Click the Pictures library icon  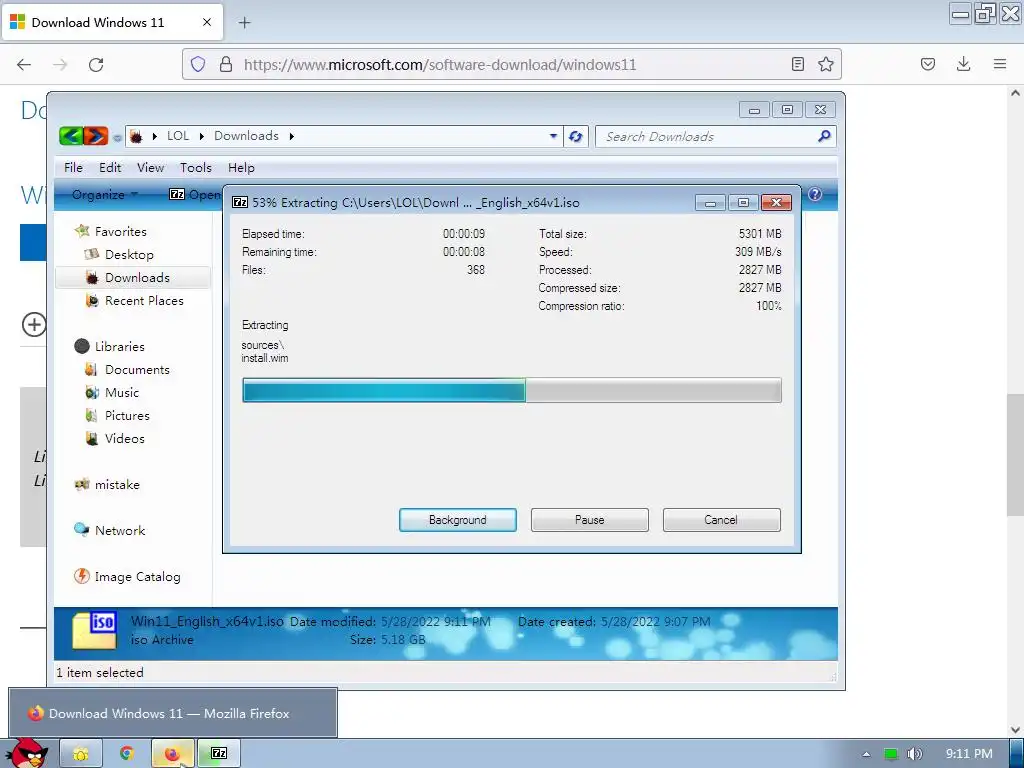91,415
